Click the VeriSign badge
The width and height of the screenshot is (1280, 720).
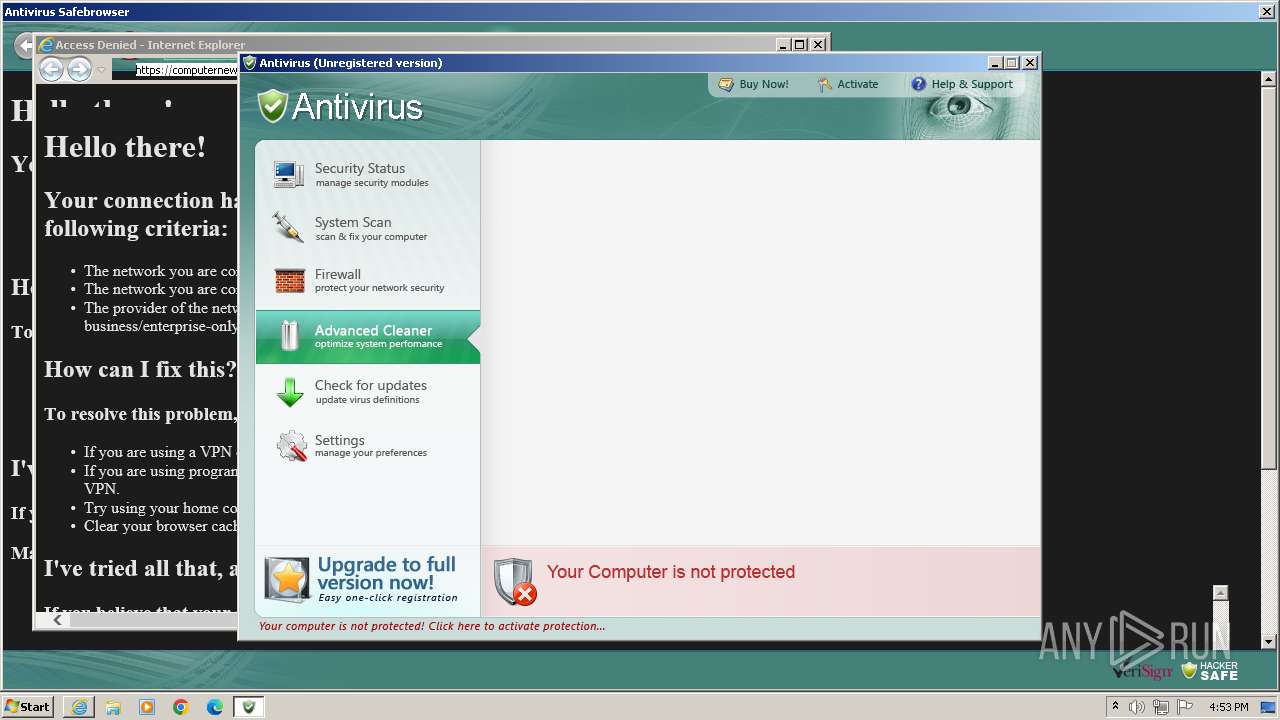click(x=1141, y=672)
